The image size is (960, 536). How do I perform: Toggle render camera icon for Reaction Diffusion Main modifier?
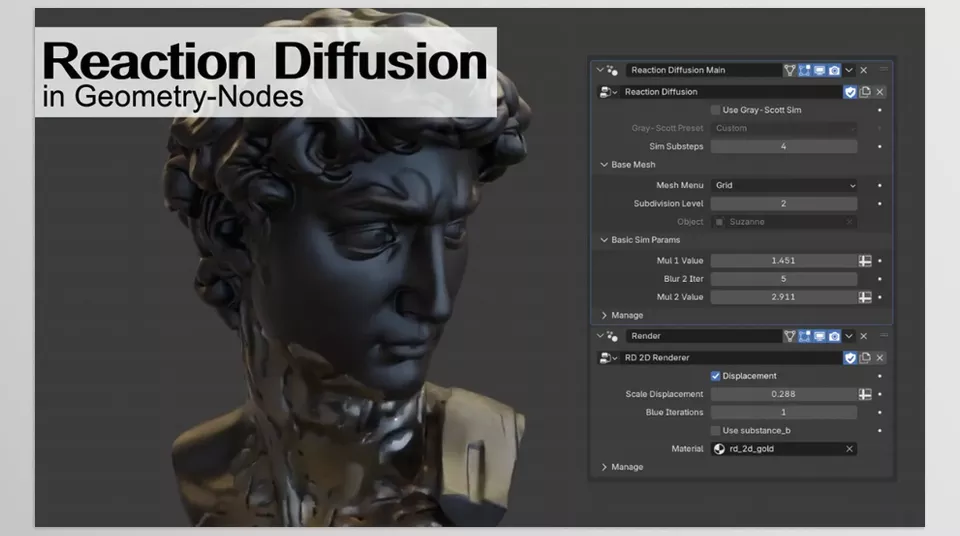(x=834, y=70)
